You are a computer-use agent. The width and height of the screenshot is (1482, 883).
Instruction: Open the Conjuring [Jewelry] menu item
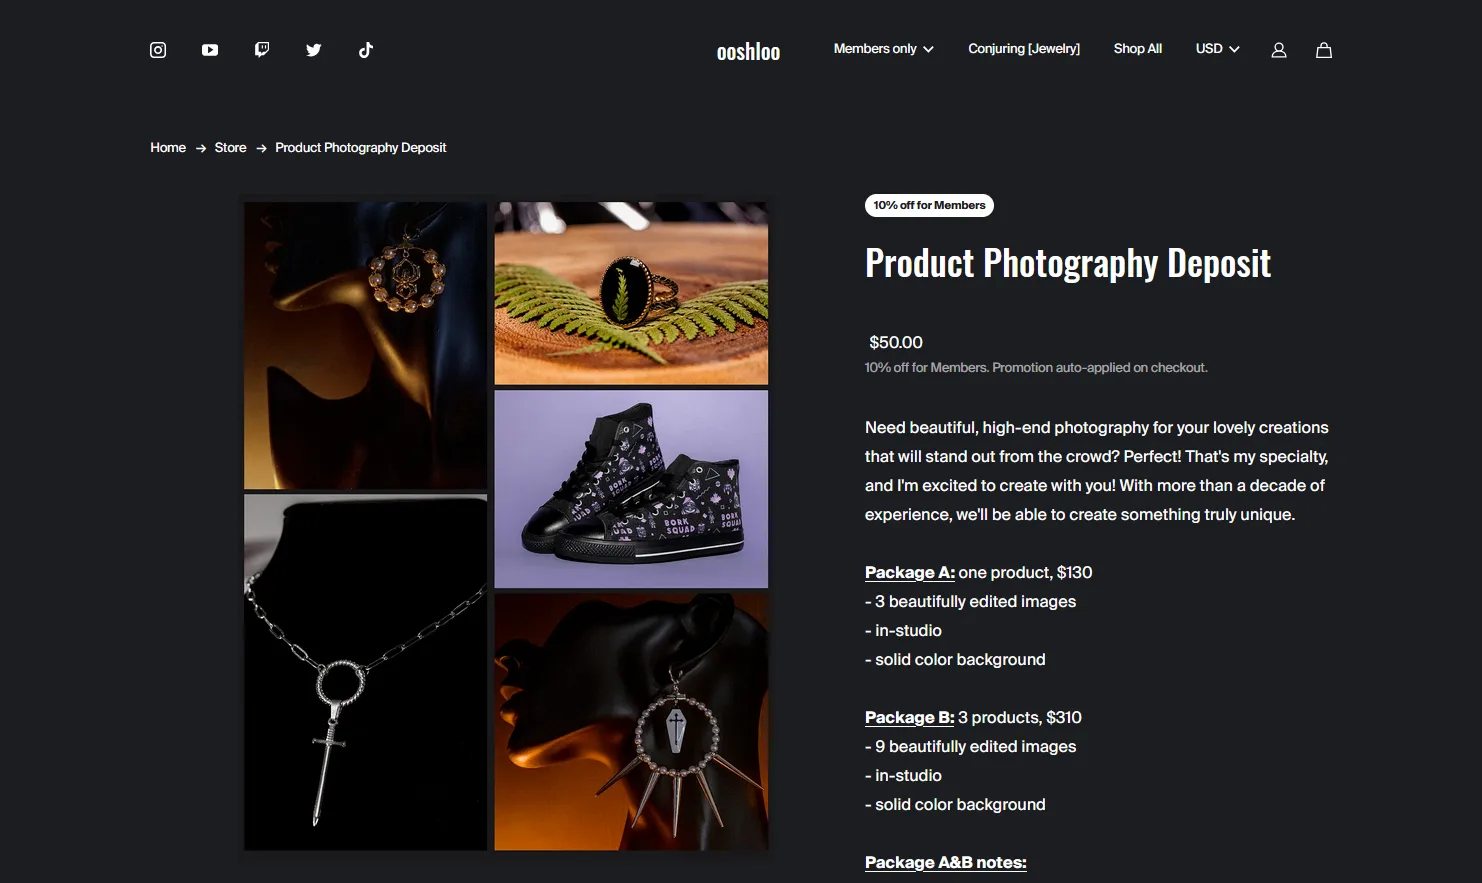[1024, 48]
